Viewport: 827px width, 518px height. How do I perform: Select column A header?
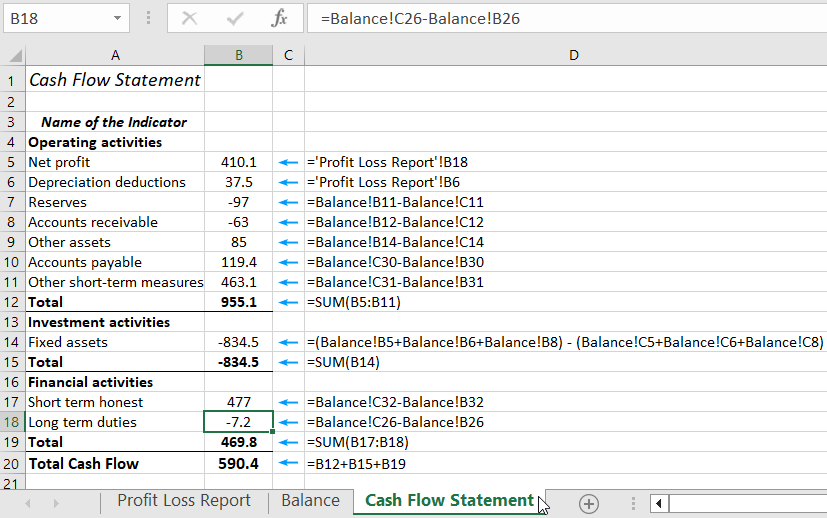point(115,55)
